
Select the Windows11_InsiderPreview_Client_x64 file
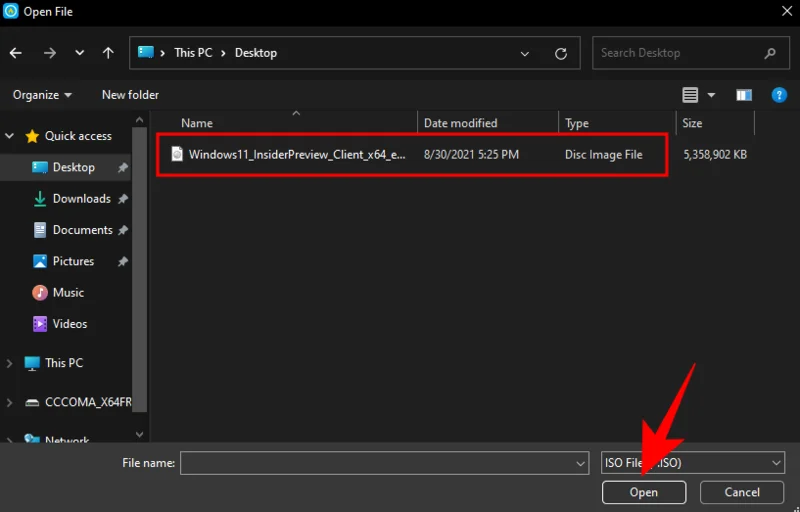click(297, 155)
